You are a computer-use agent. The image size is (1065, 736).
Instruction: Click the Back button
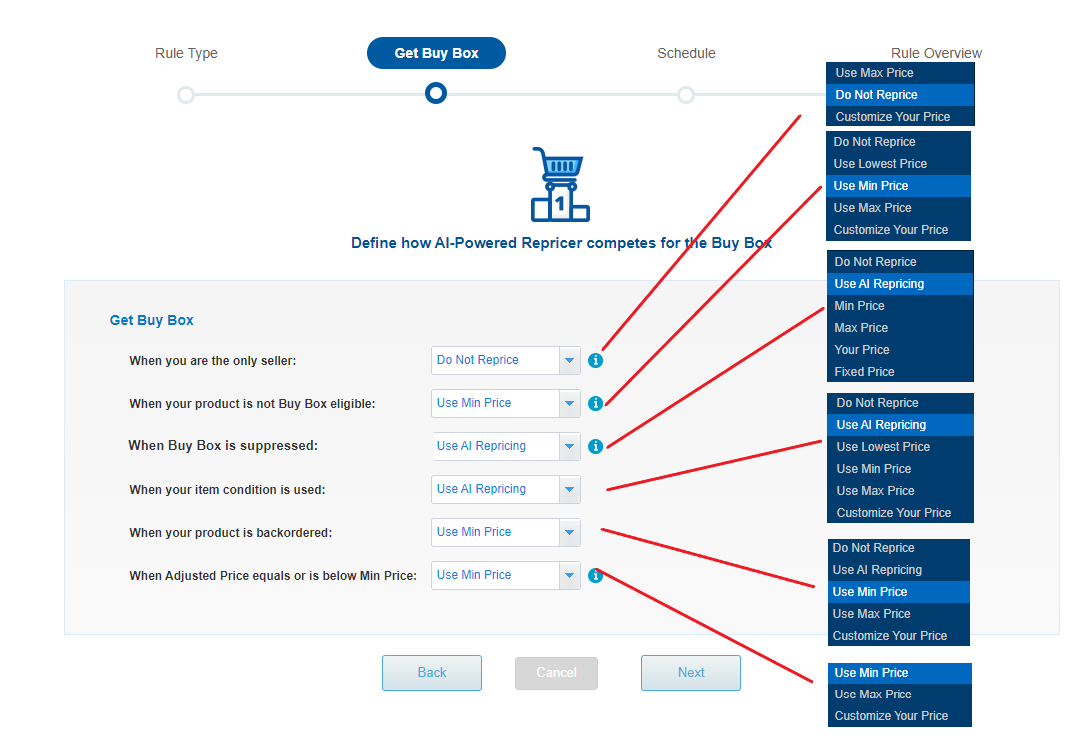pyautogui.click(x=432, y=673)
